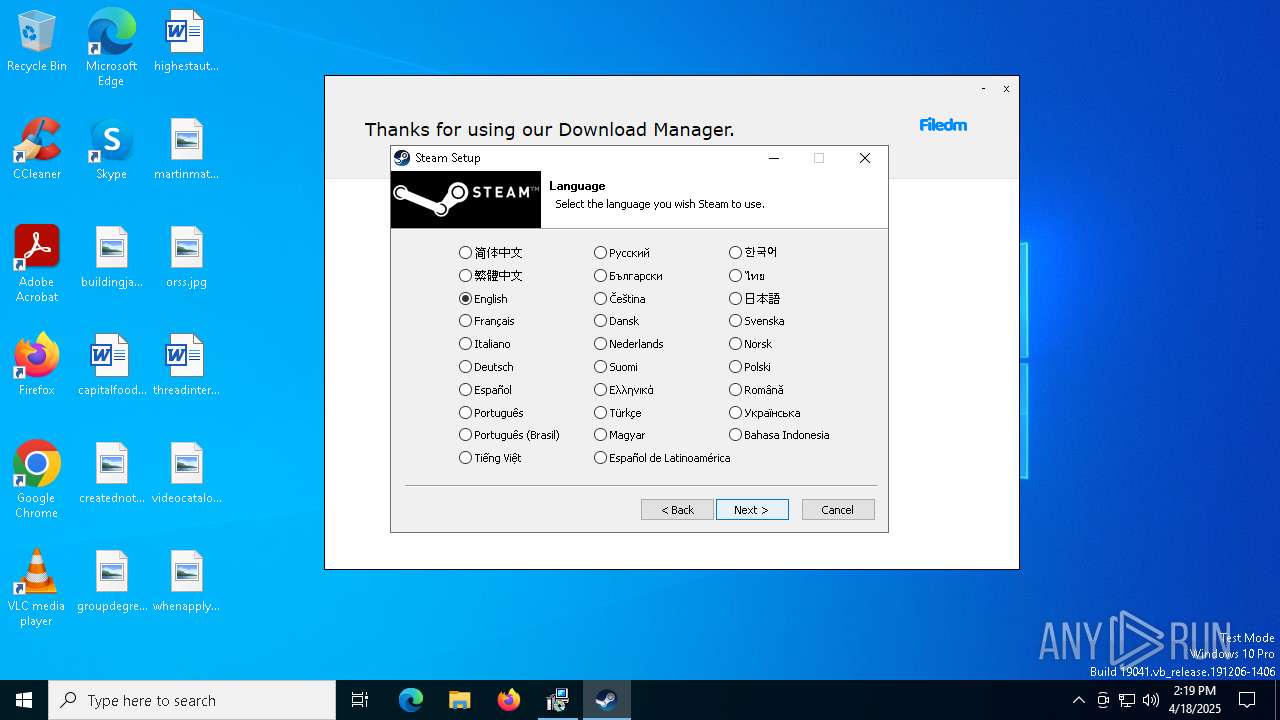1280x720 pixels.
Task: Open VLC media player desktop shortcut
Action: pos(37,588)
